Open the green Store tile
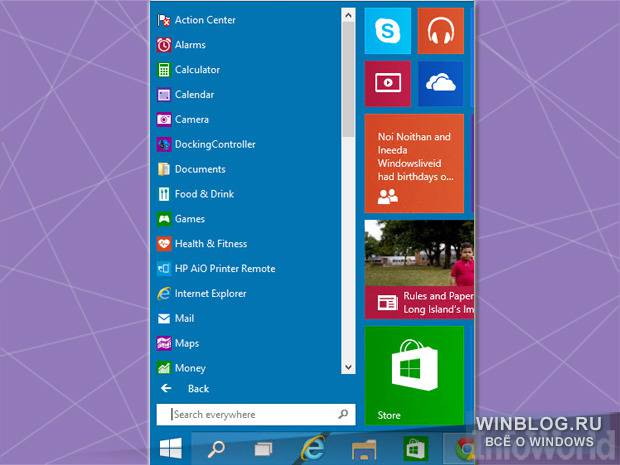The width and height of the screenshot is (620, 465). click(x=414, y=376)
